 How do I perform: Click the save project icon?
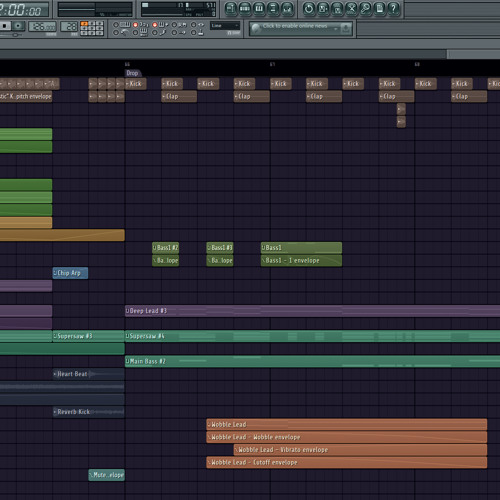(x=323, y=9)
